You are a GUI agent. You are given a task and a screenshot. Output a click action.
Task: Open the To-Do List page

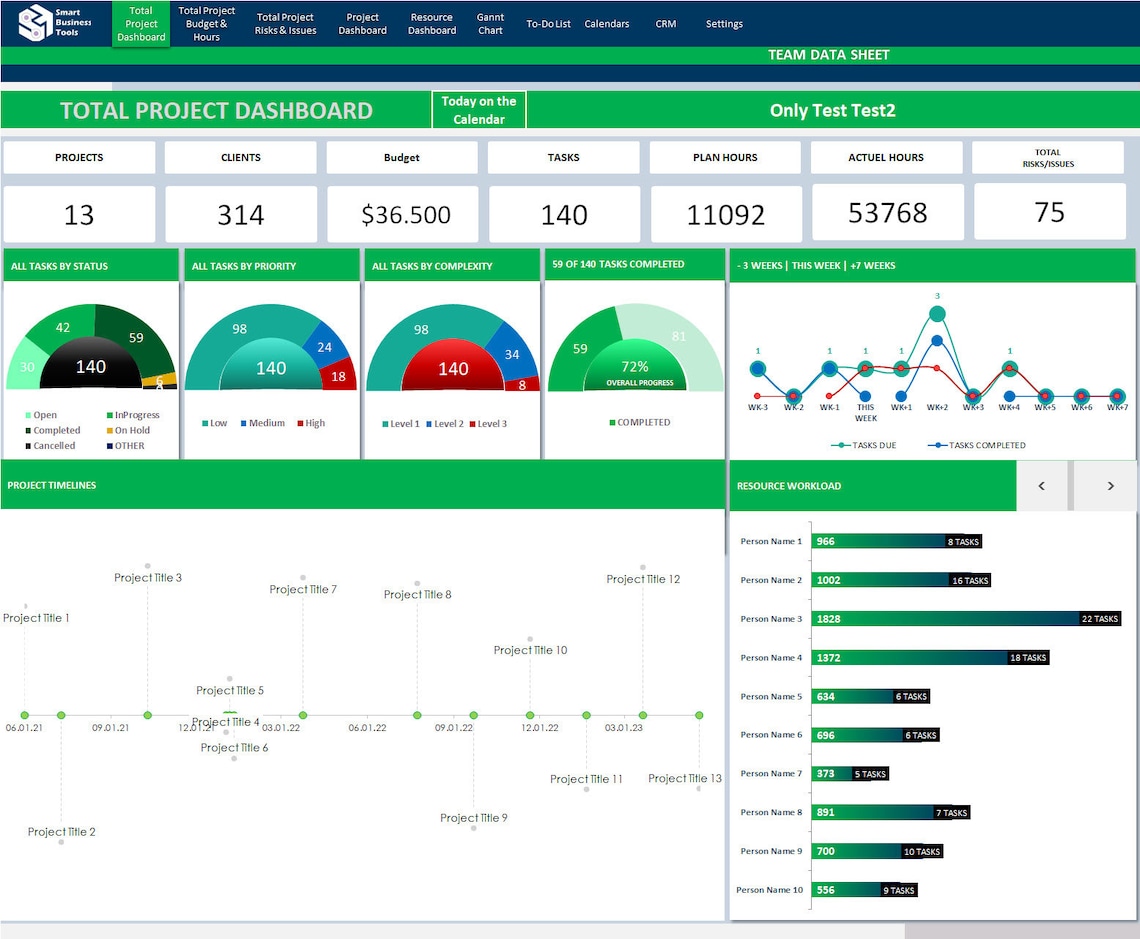pos(548,24)
